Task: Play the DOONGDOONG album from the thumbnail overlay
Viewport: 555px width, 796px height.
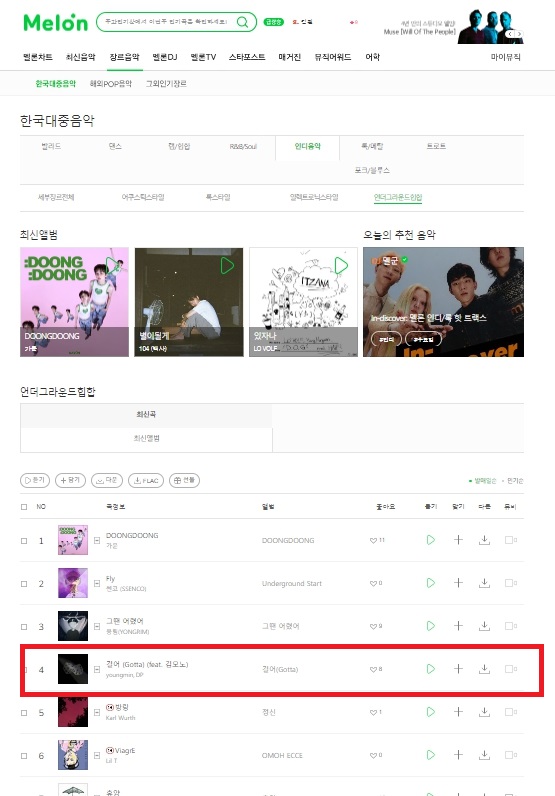Action: [x=113, y=265]
